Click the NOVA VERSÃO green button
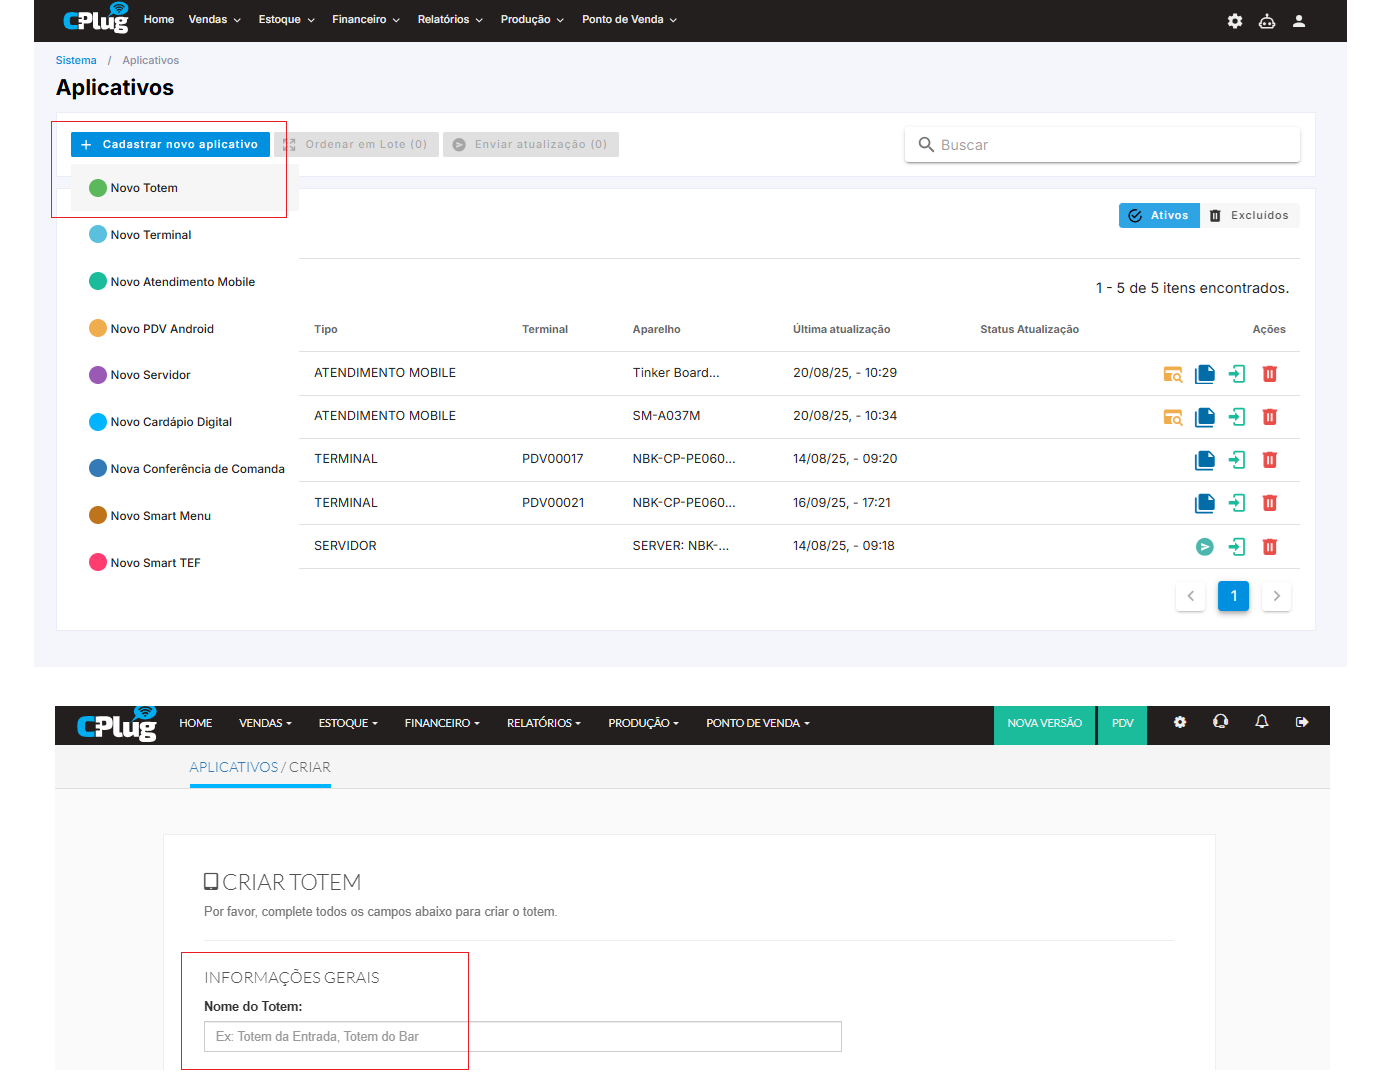 pyautogui.click(x=1044, y=725)
